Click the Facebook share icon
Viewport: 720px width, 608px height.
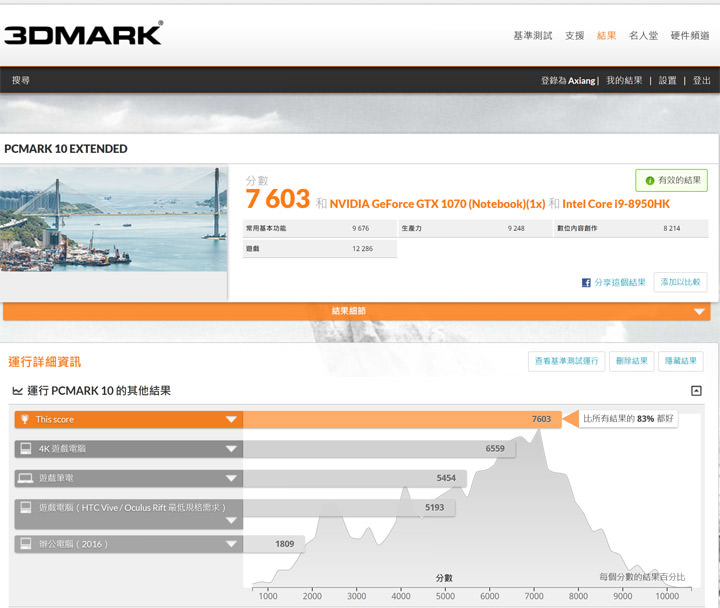point(586,283)
